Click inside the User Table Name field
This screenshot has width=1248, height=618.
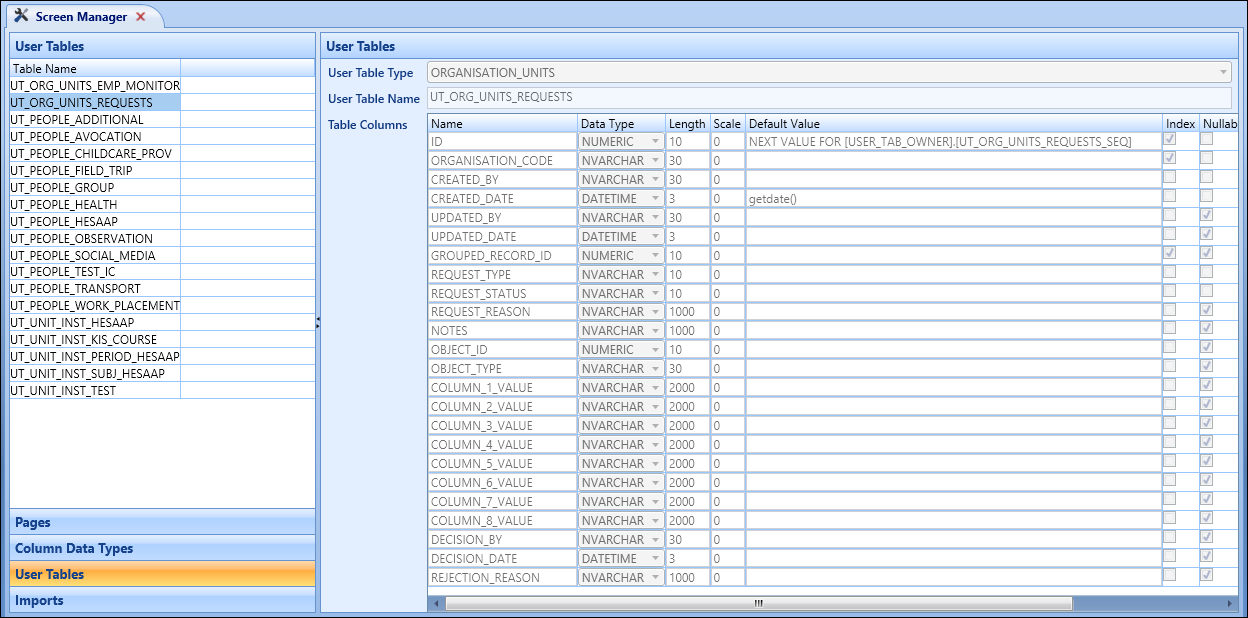(700, 97)
